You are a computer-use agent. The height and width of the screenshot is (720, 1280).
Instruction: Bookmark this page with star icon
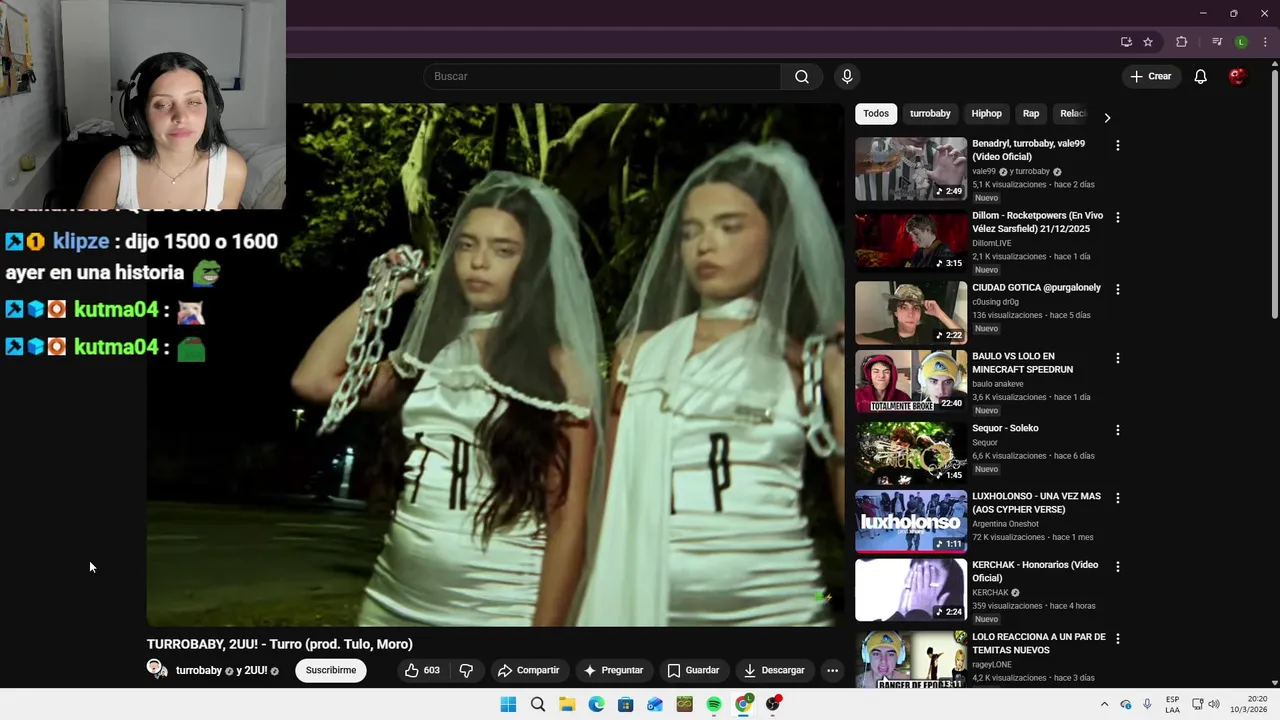click(1148, 42)
